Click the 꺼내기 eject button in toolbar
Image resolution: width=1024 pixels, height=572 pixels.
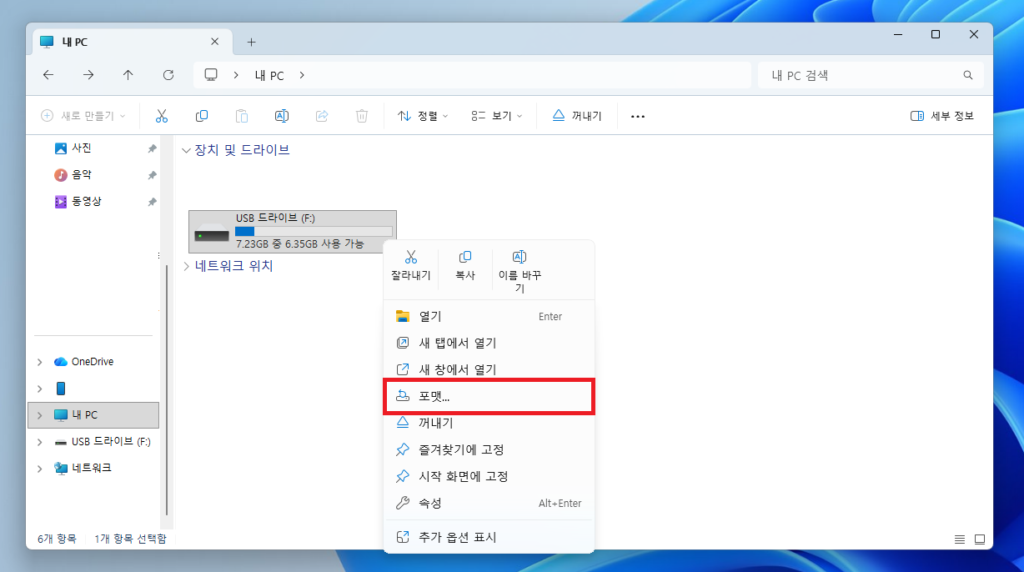pos(577,116)
